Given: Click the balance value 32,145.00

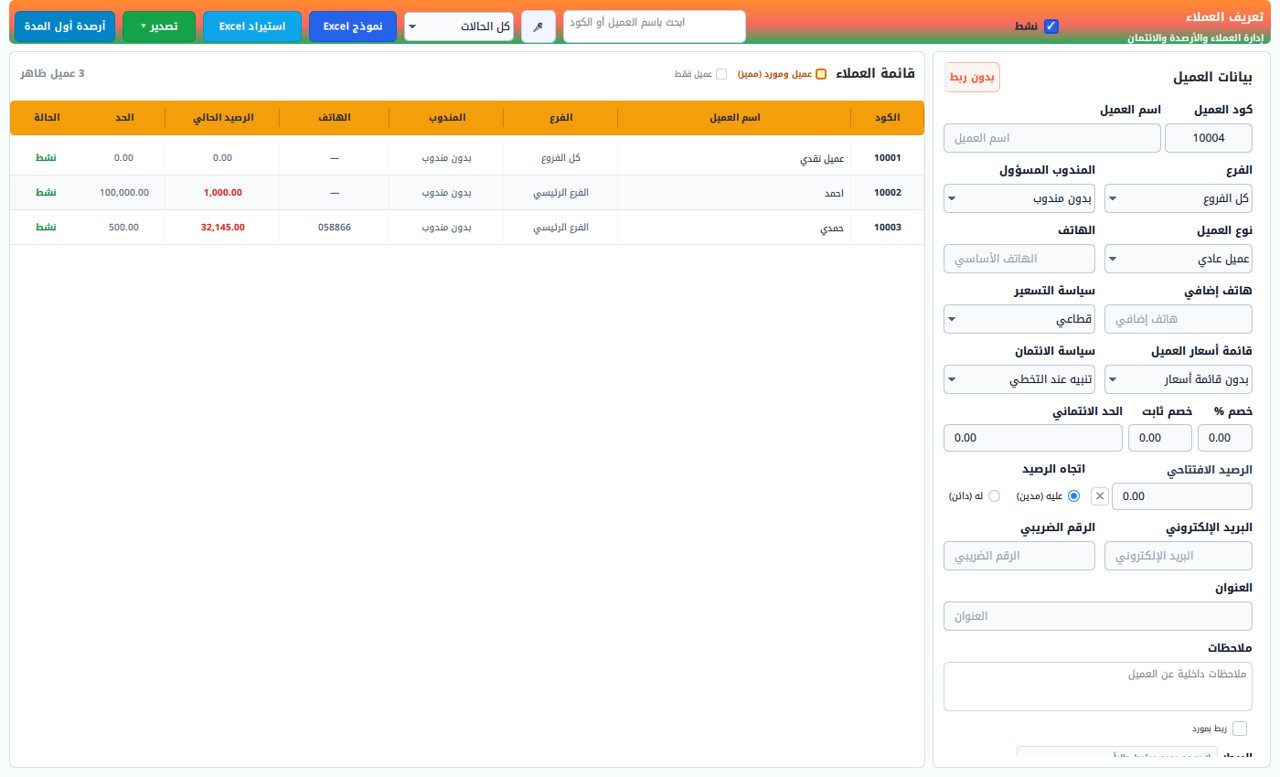Looking at the screenshot, I should [x=223, y=227].
